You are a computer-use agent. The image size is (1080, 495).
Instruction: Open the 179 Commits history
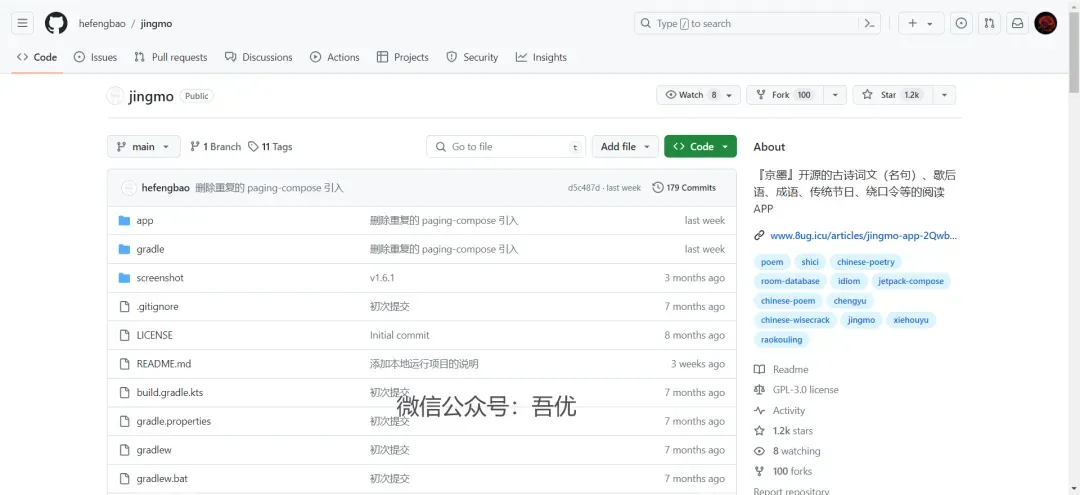684,187
